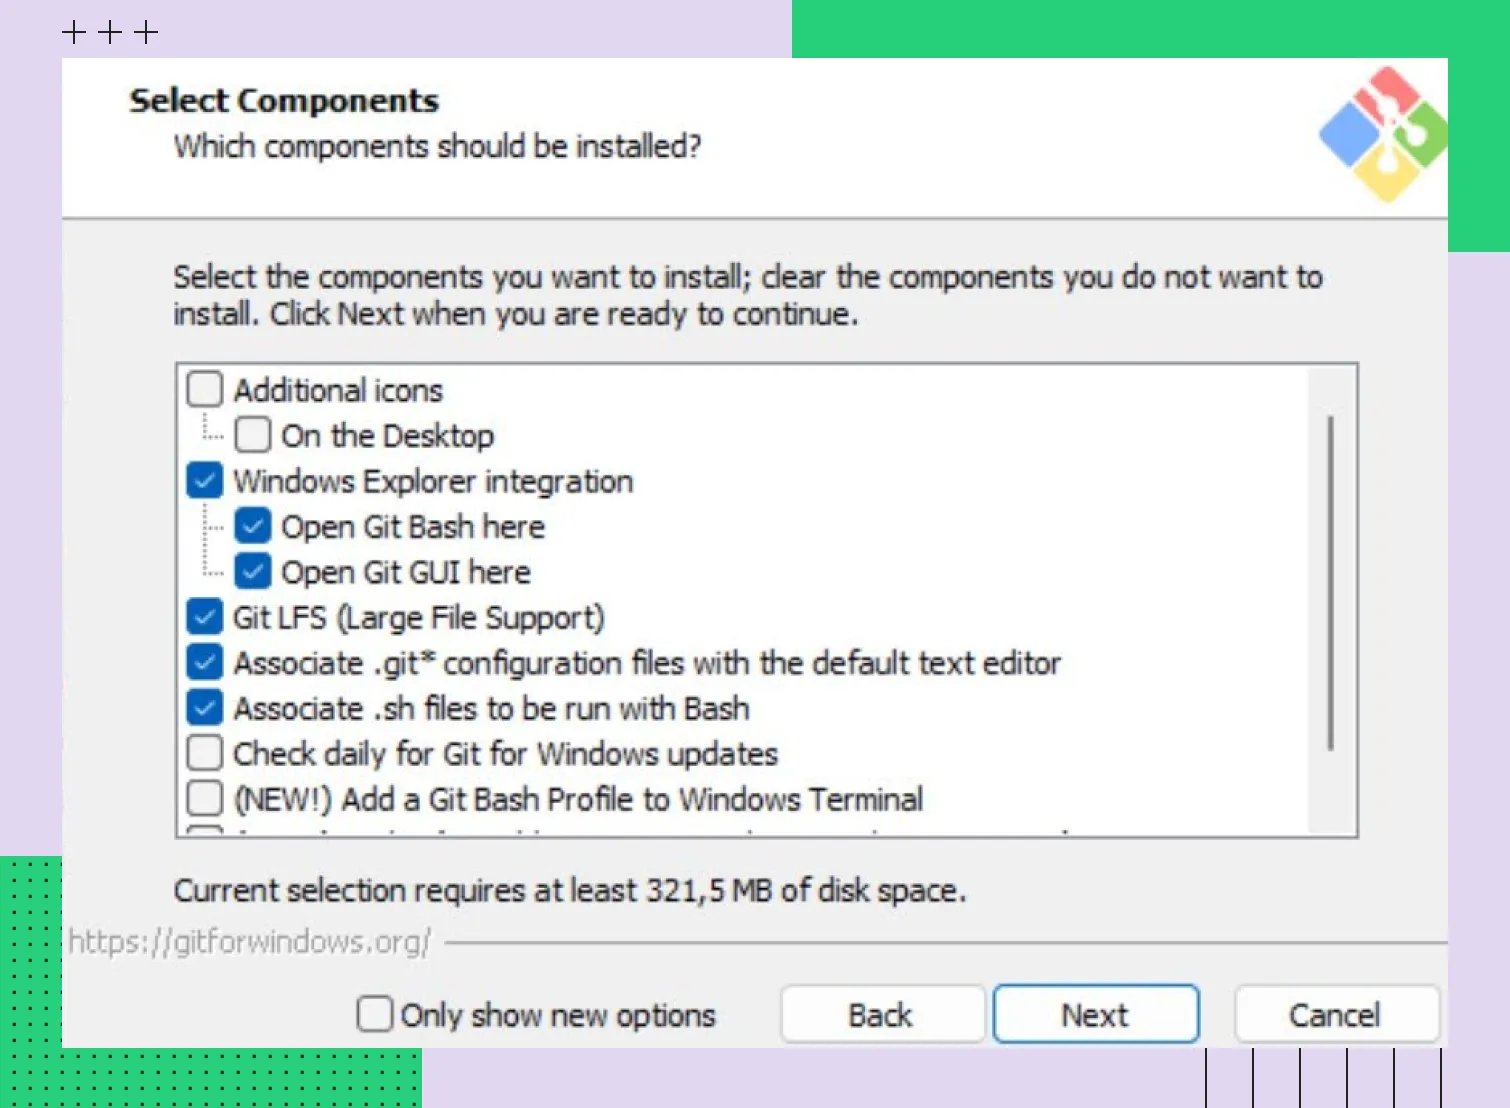The height and width of the screenshot is (1108, 1510).
Task: Open the gitforwindows.org link
Action: 250,942
